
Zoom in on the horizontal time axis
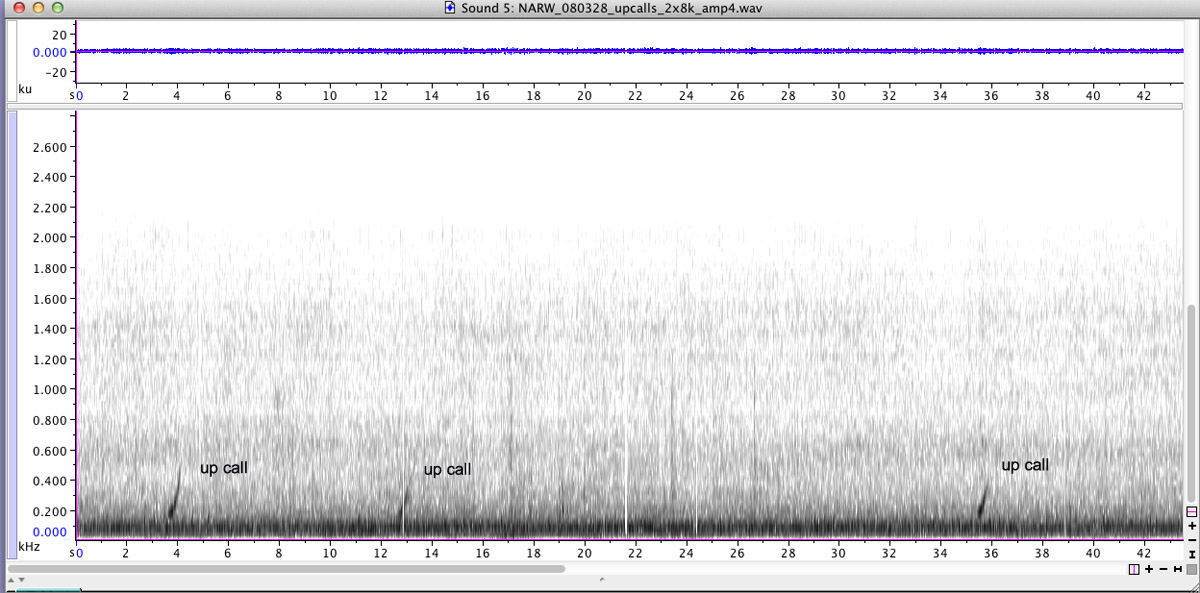[x=1149, y=569]
